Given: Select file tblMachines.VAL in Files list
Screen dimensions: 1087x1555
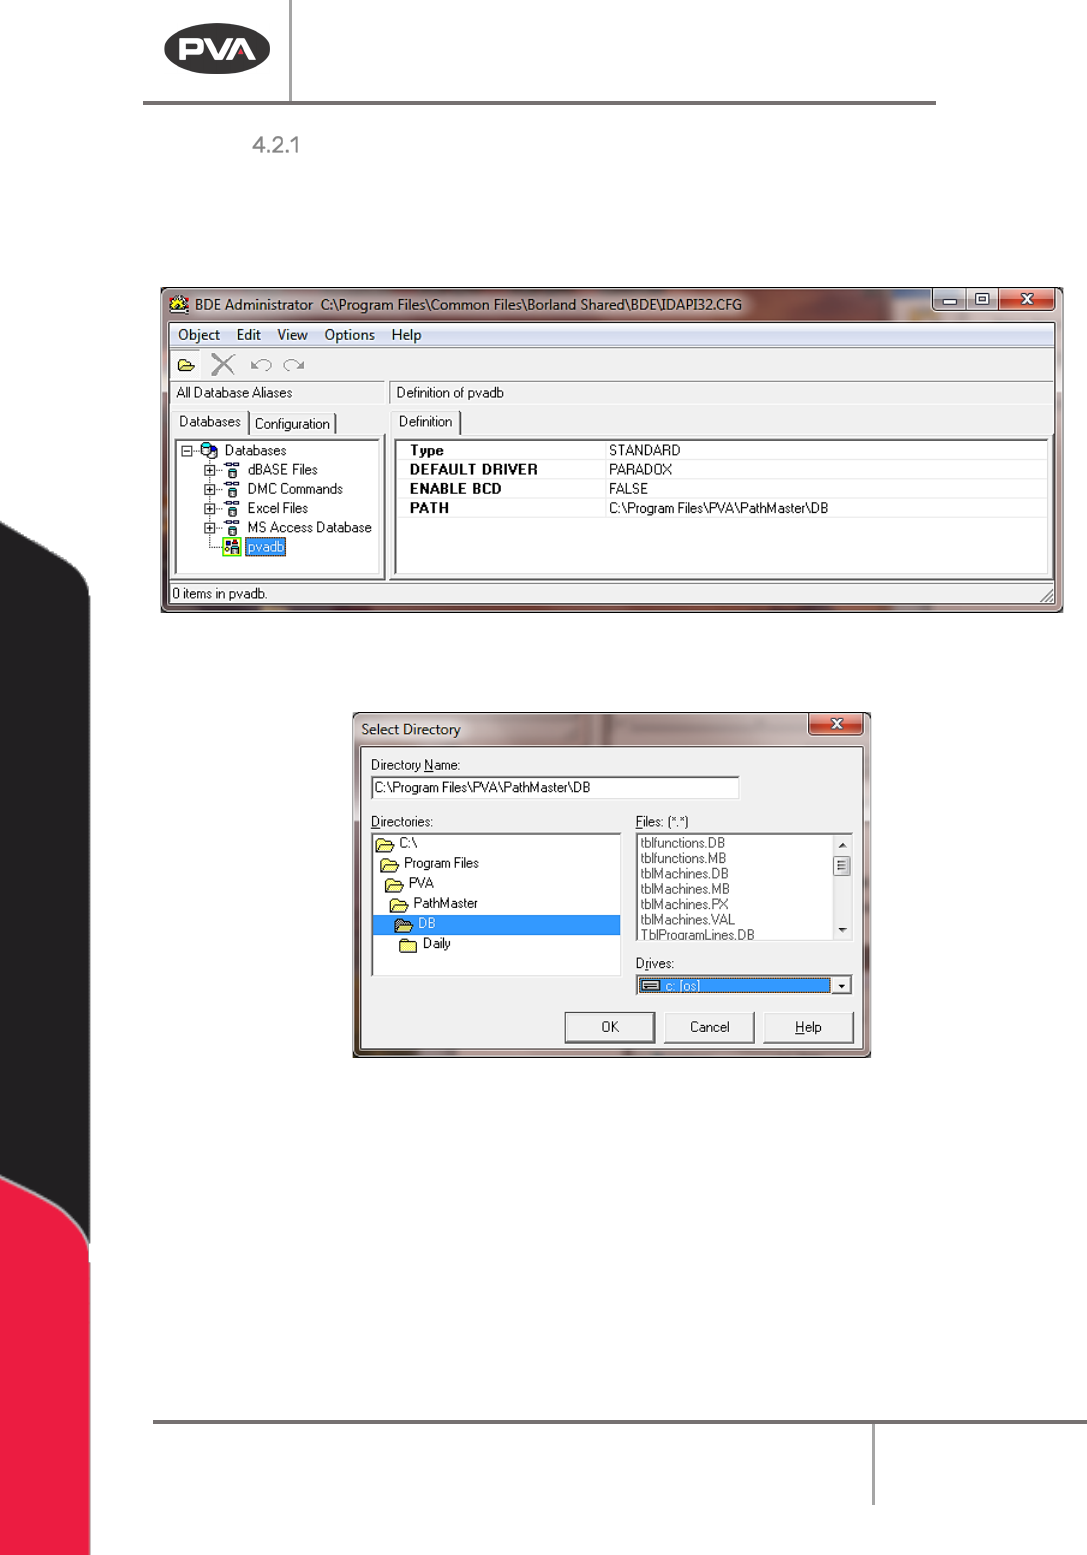Looking at the screenshot, I should (687, 920).
